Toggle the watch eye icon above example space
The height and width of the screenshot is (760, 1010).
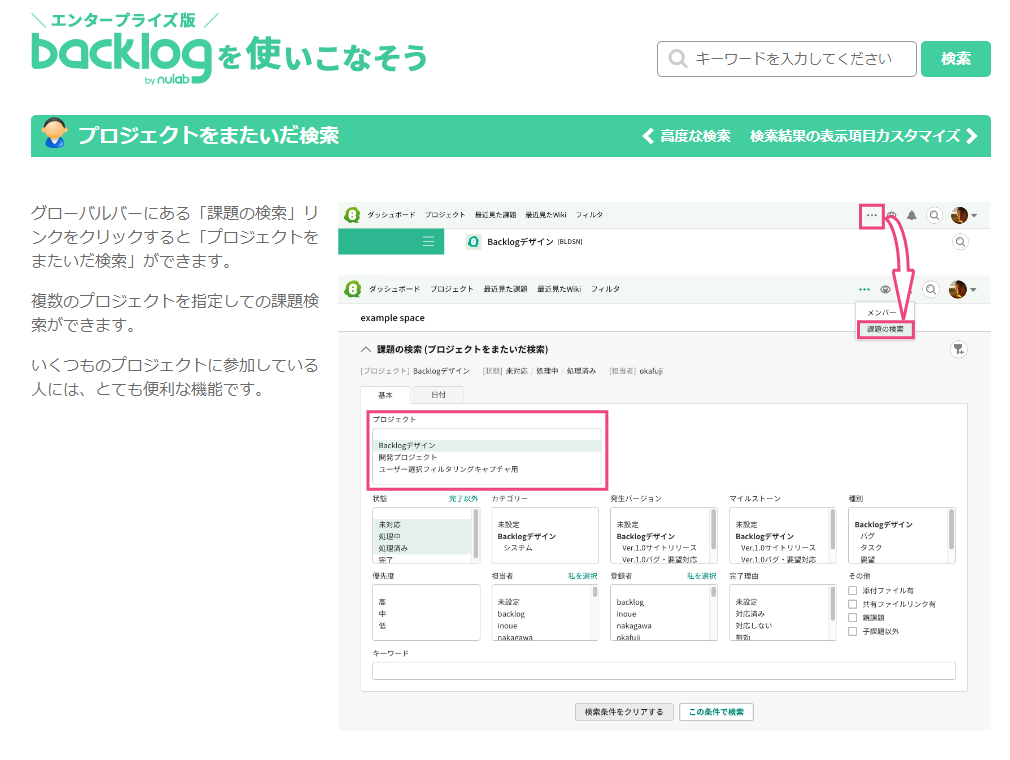885,289
